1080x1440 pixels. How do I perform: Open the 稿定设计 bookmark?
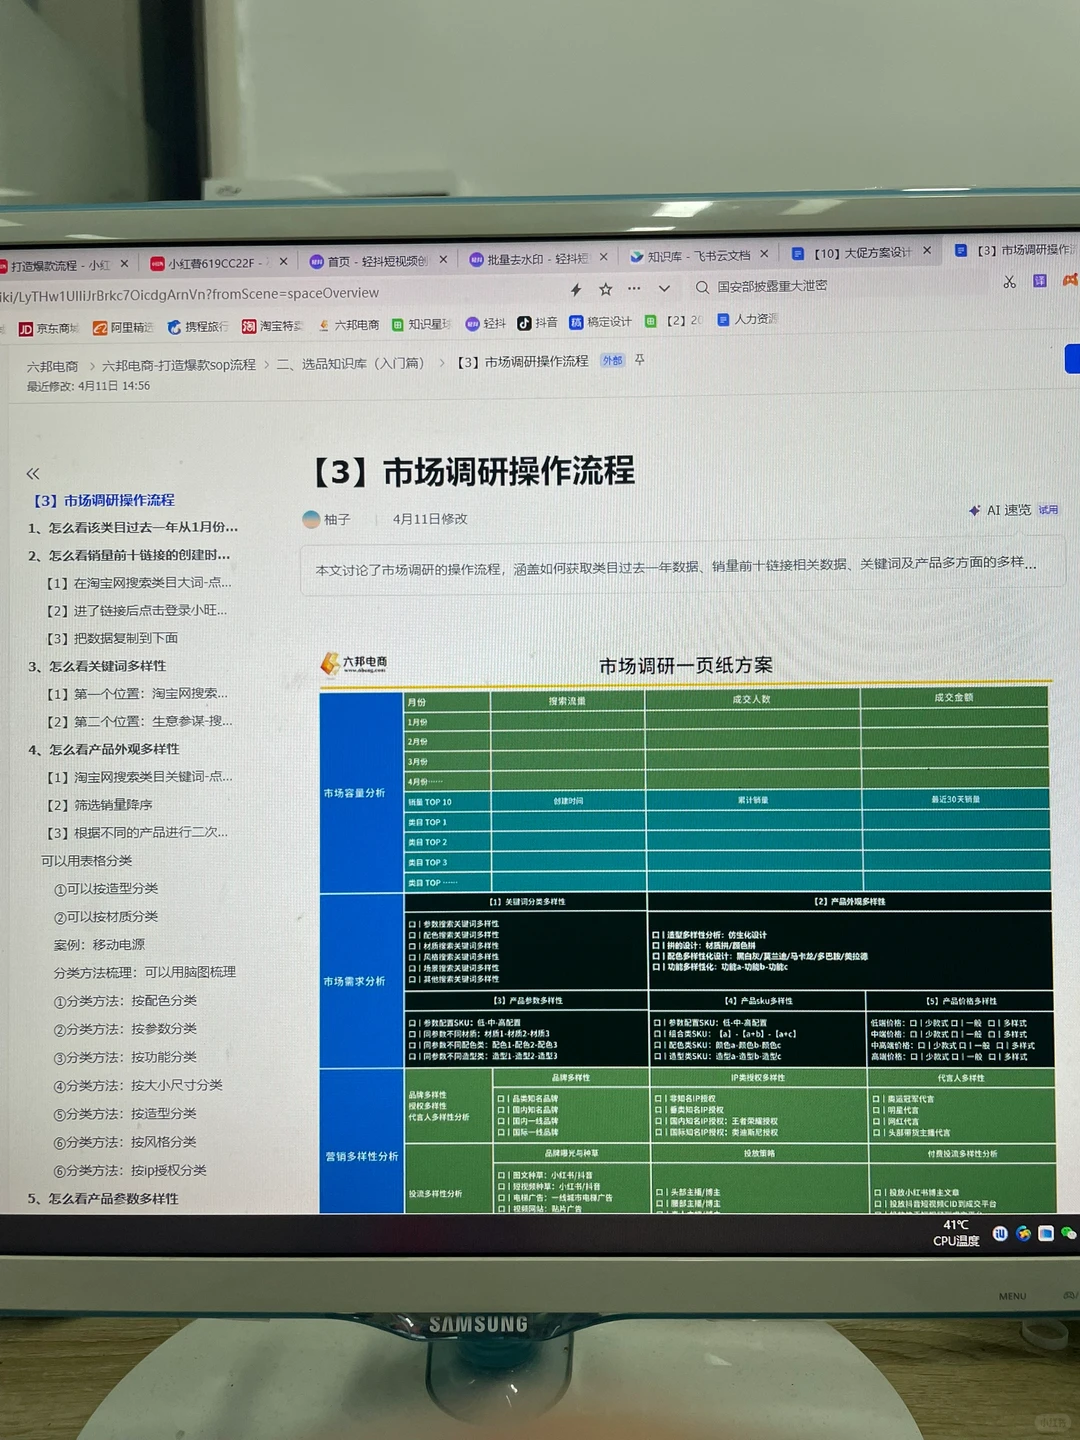601,321
